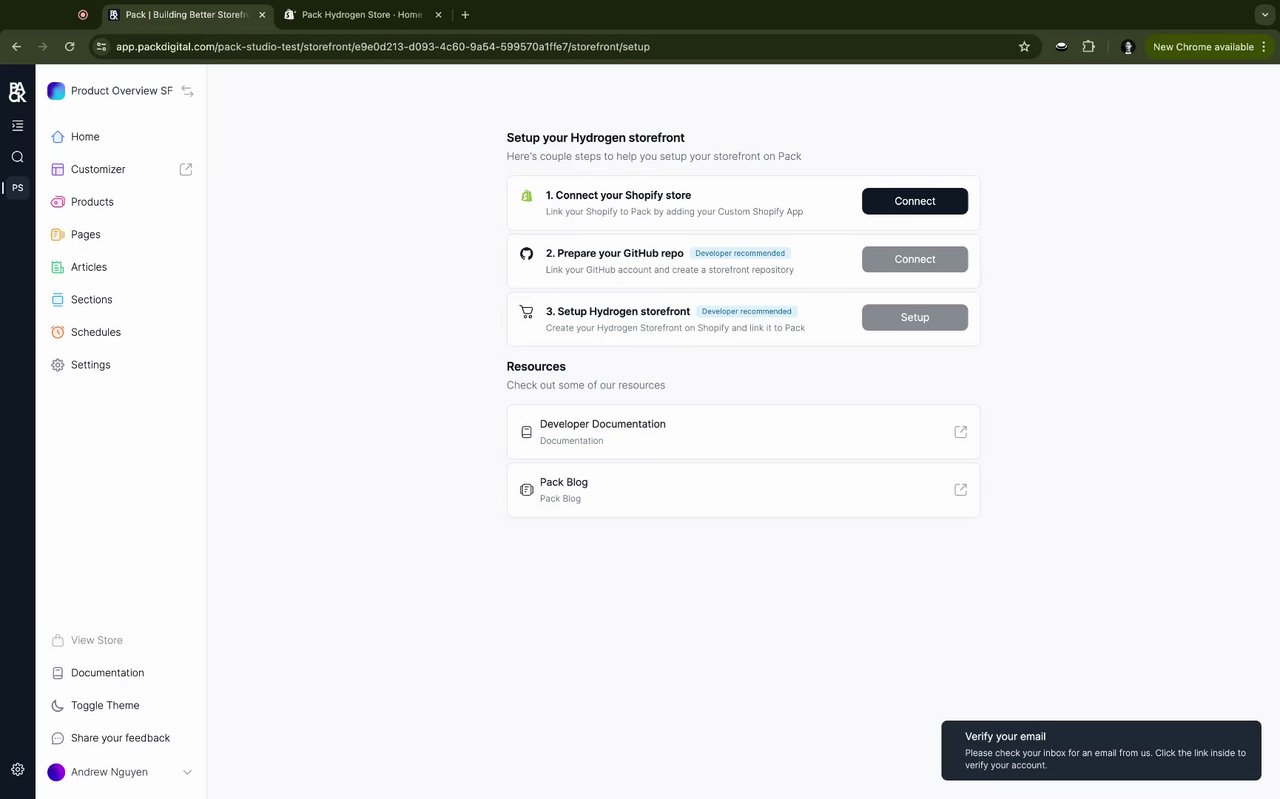Click Share your feedback label
This screenshot has height=799, width=1280.
click(121, 738)
